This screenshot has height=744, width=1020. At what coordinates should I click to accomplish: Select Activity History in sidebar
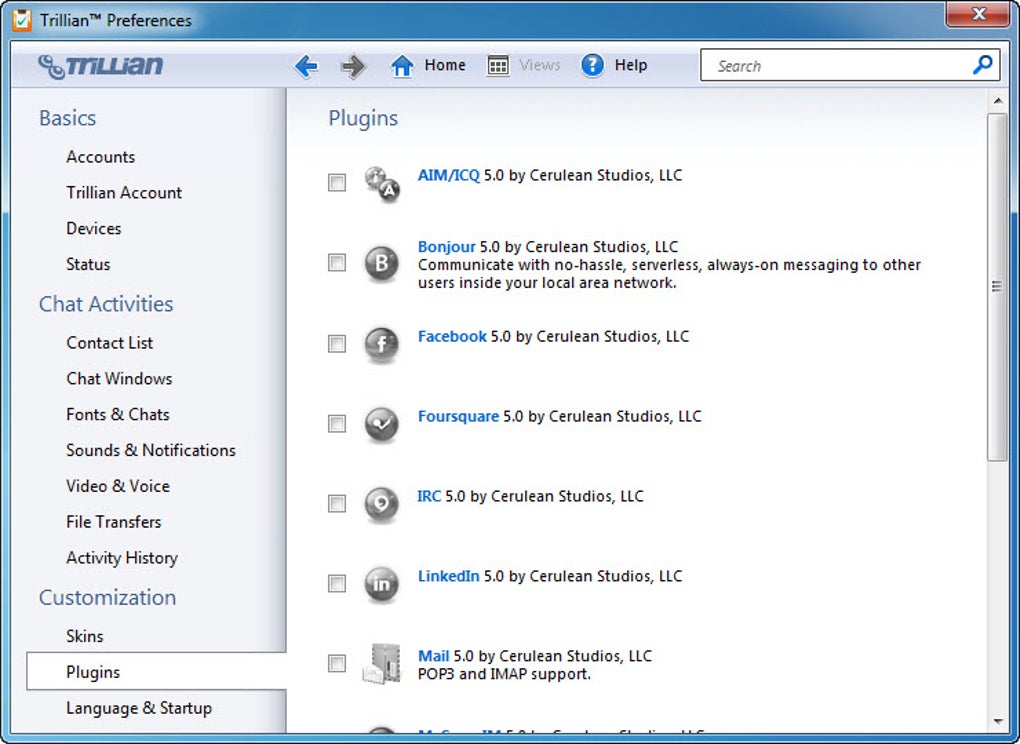coord(122,558)
